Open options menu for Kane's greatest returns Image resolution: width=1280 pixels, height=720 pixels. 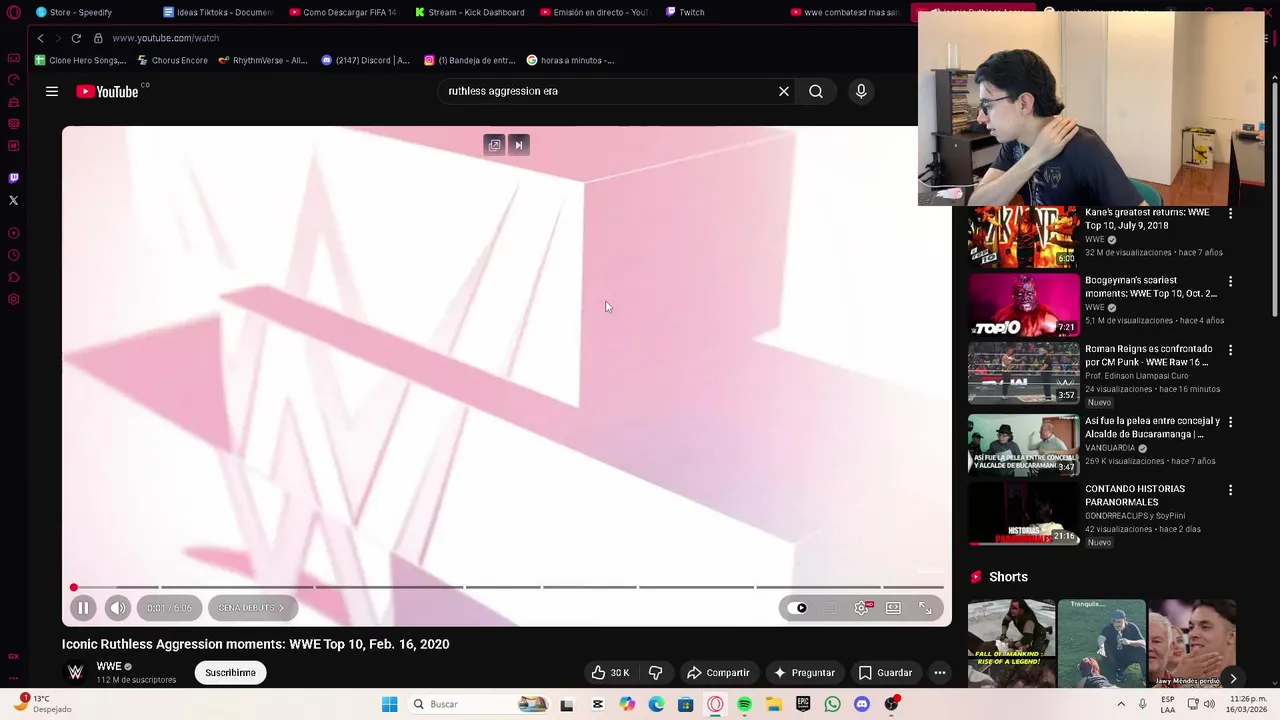(1230, 213)
